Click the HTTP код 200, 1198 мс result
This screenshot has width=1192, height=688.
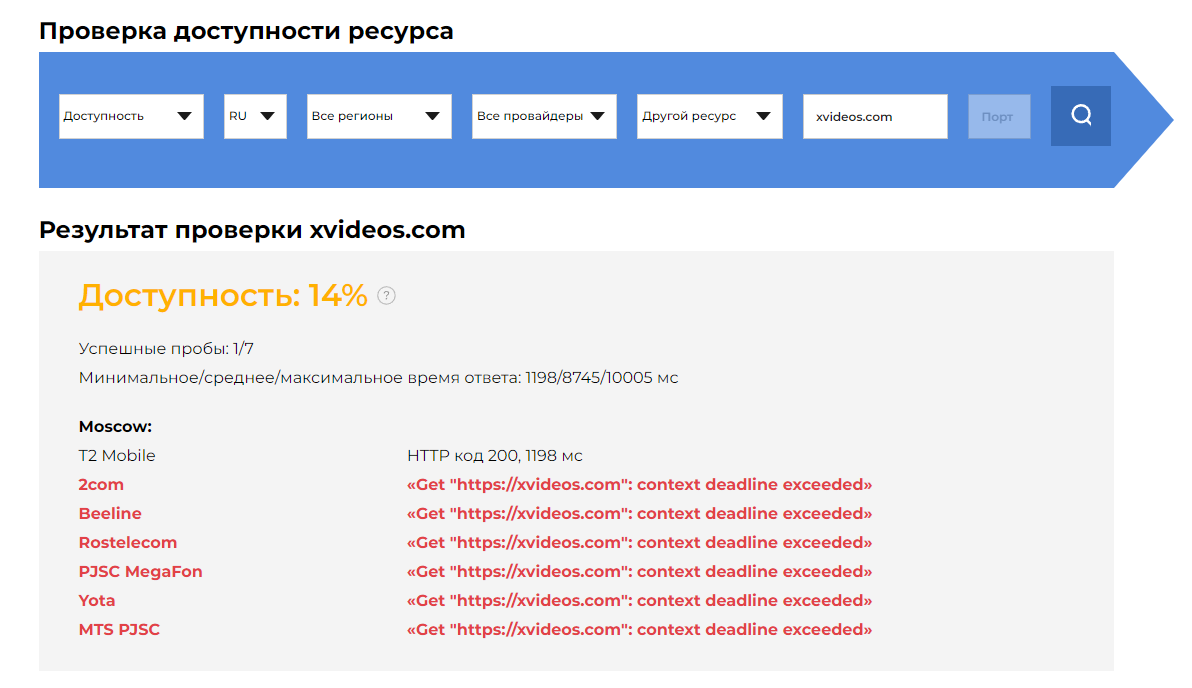tap(495, 455)
